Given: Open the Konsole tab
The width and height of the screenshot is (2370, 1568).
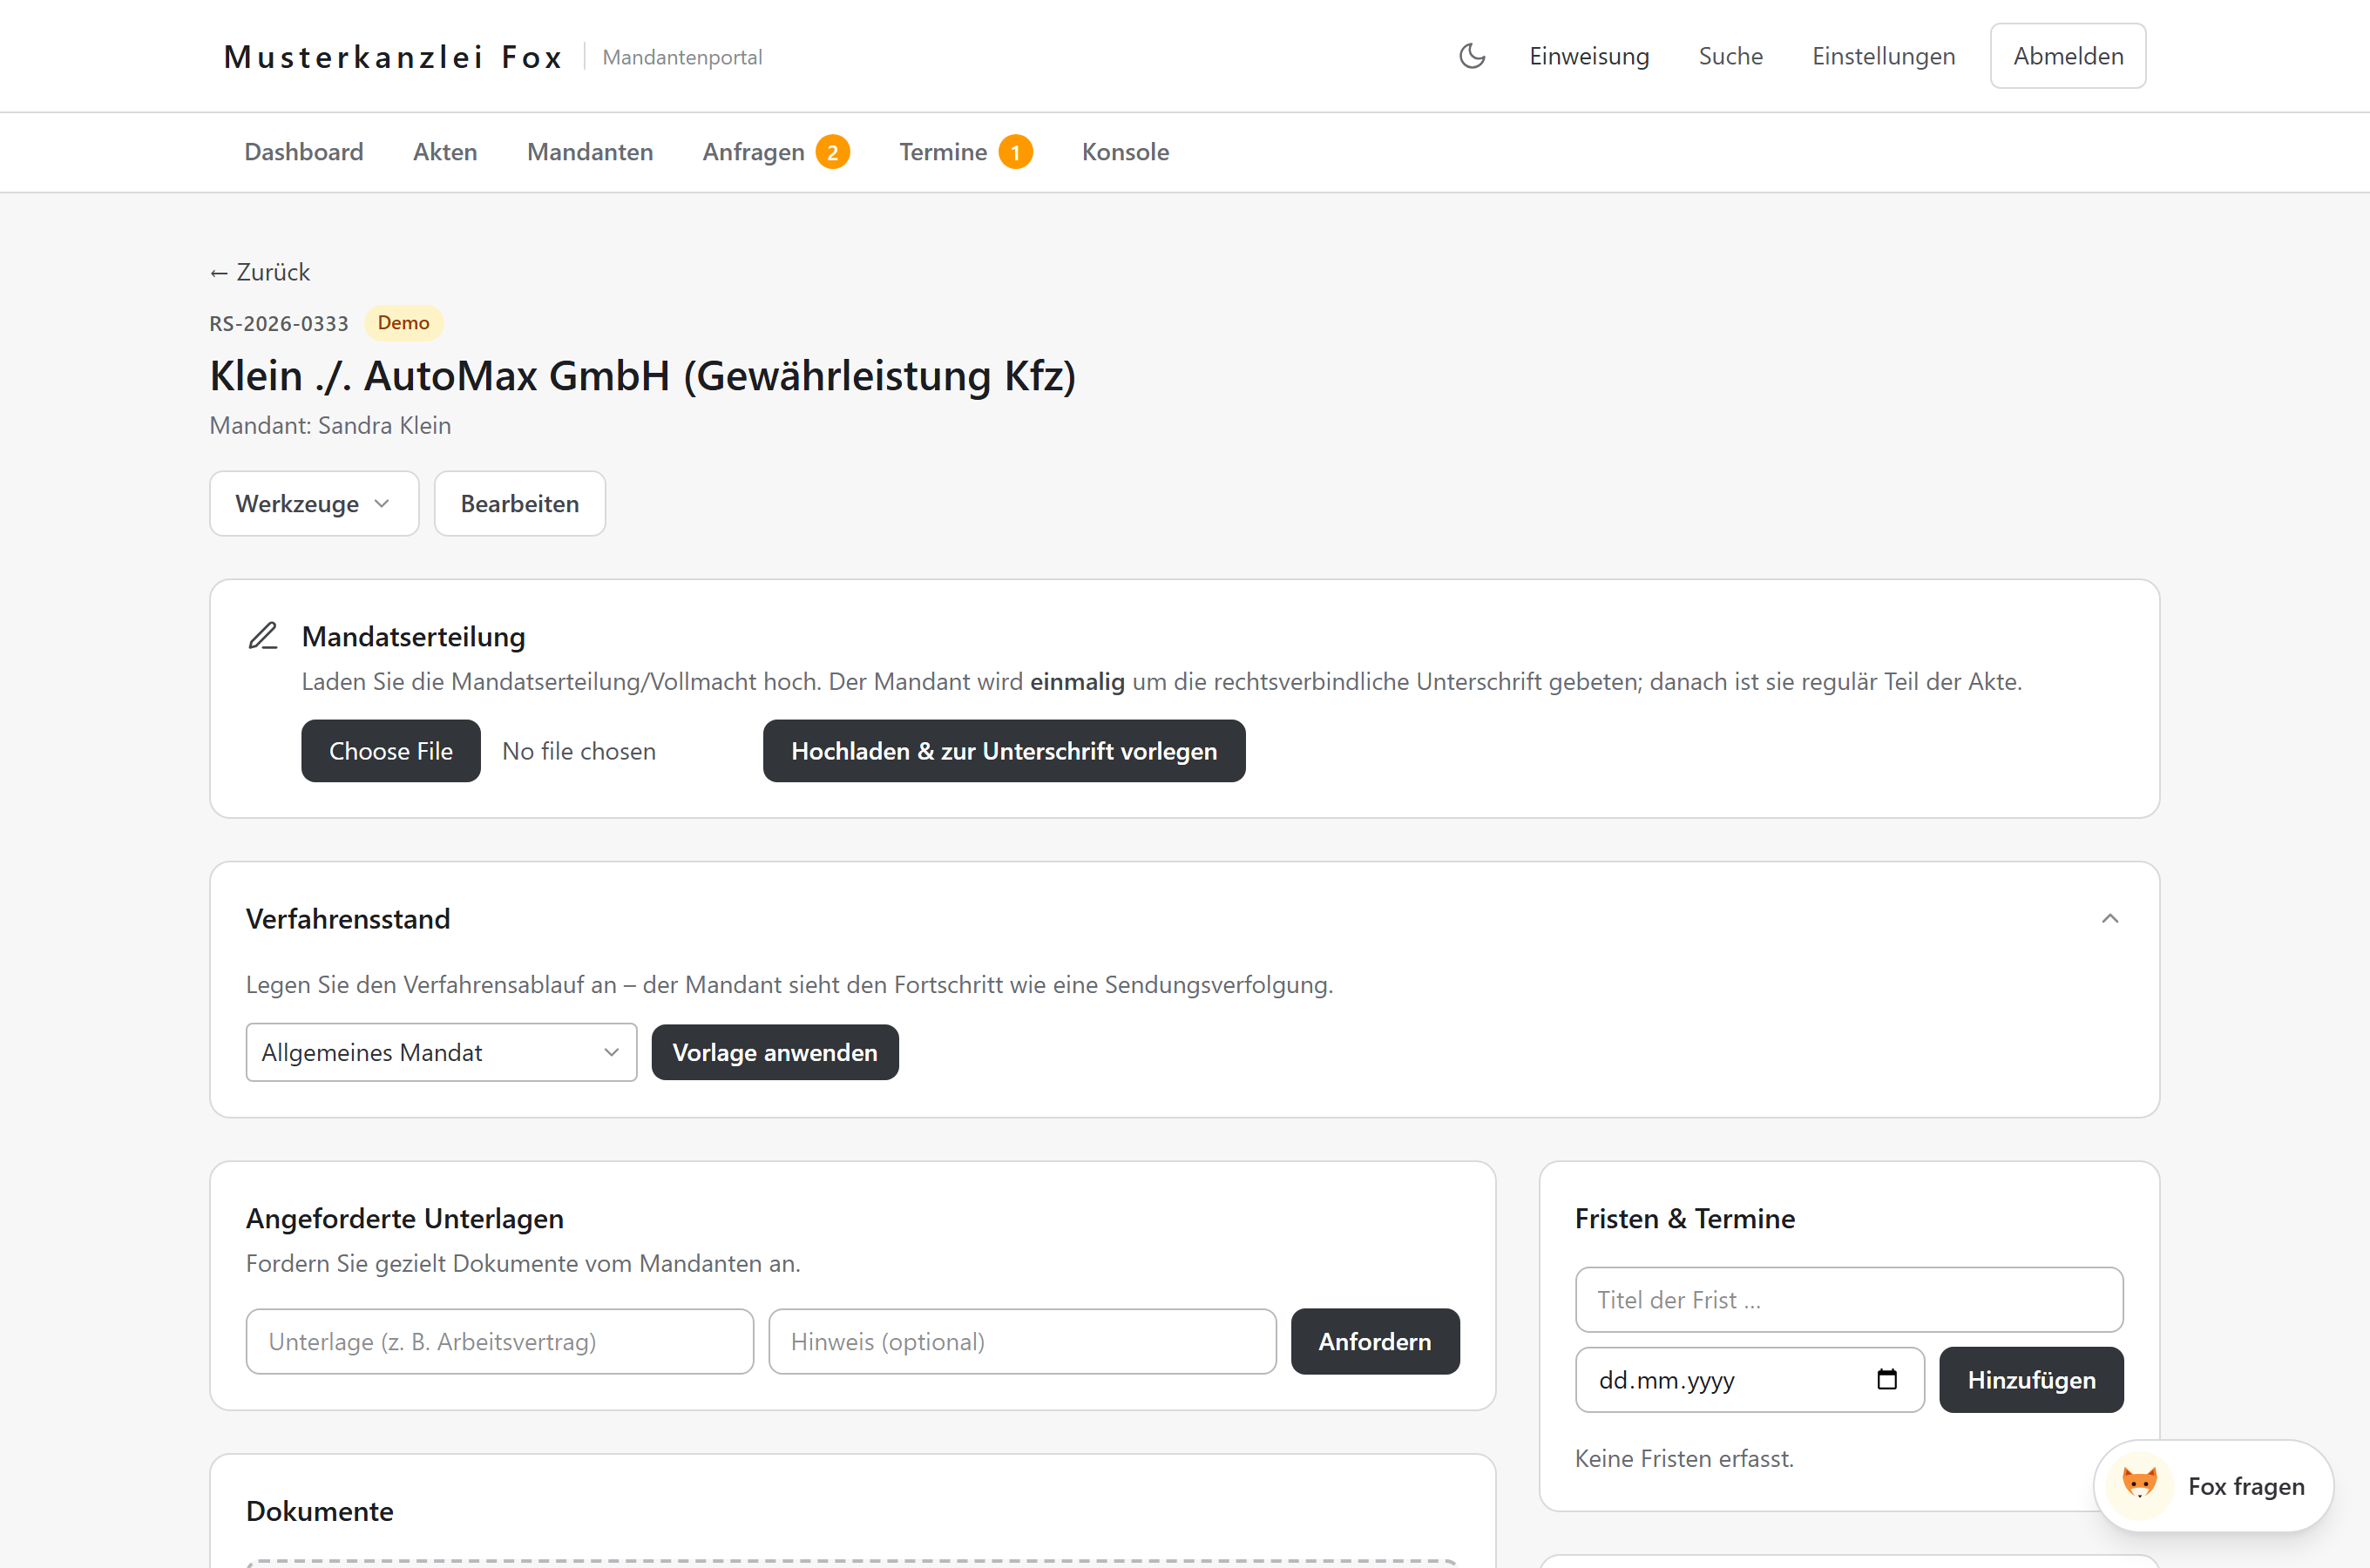Looking at the screenshot, I should click(1125, 152).
